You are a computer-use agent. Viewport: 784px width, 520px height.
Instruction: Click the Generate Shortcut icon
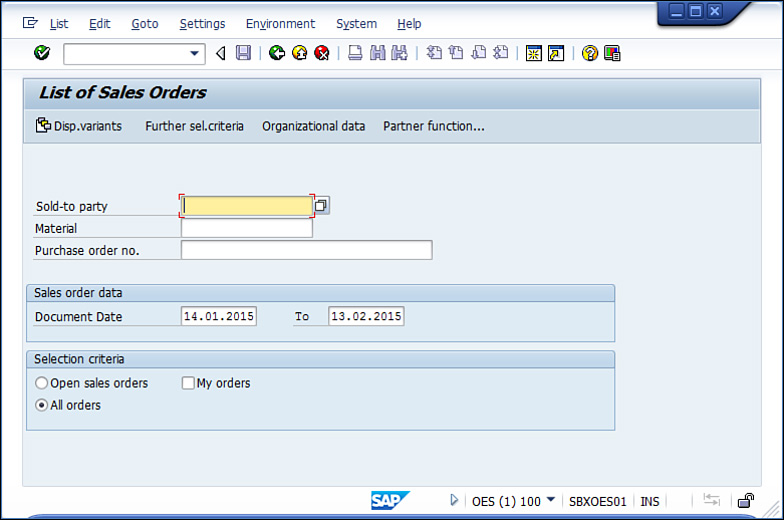(556, 53)
